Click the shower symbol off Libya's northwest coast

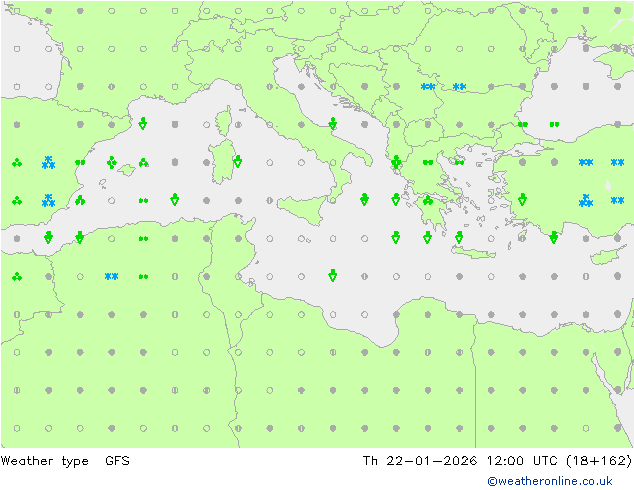[332, 276]
